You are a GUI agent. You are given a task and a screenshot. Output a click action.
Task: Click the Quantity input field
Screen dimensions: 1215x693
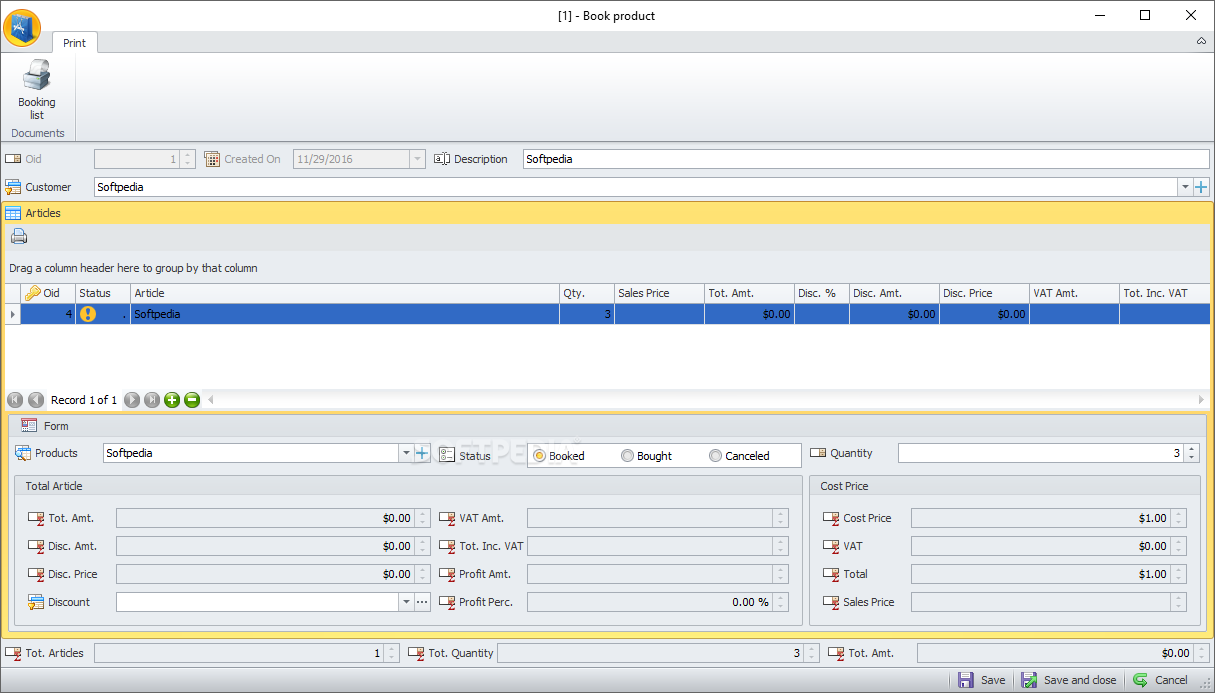(x=1041, y=453)
